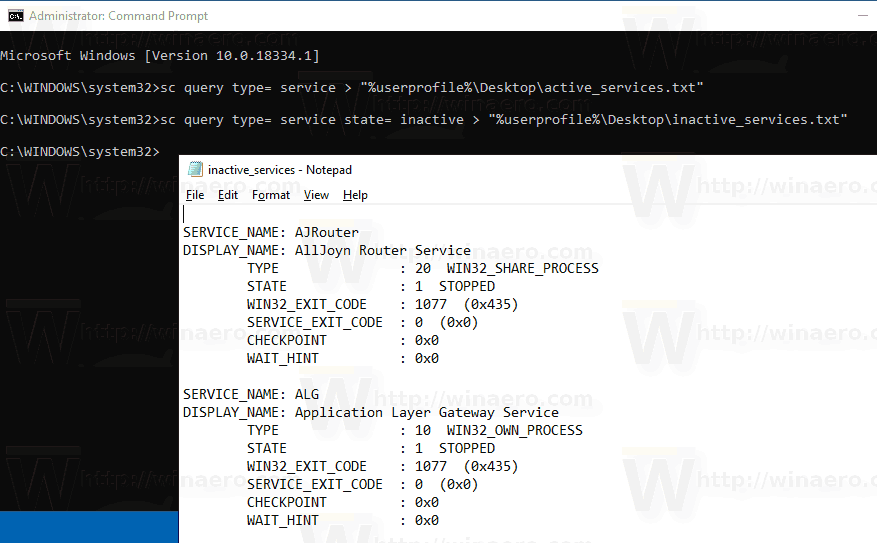Click the Windows version line in Command Prompt
The image size is (877, 543).
[160, 55]
